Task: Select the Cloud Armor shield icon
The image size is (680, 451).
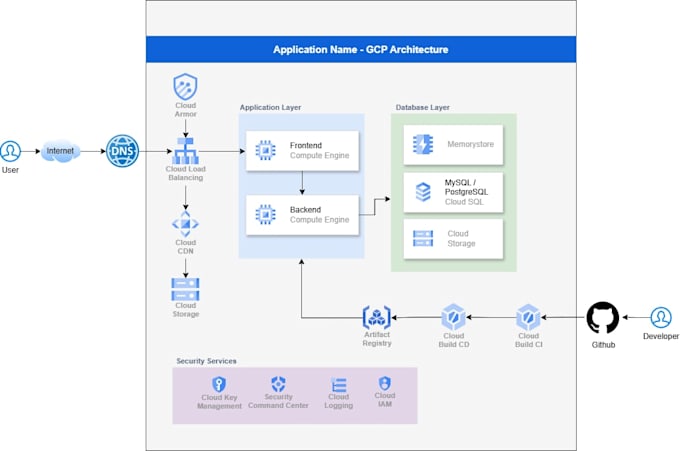Action: click(185, 86)
